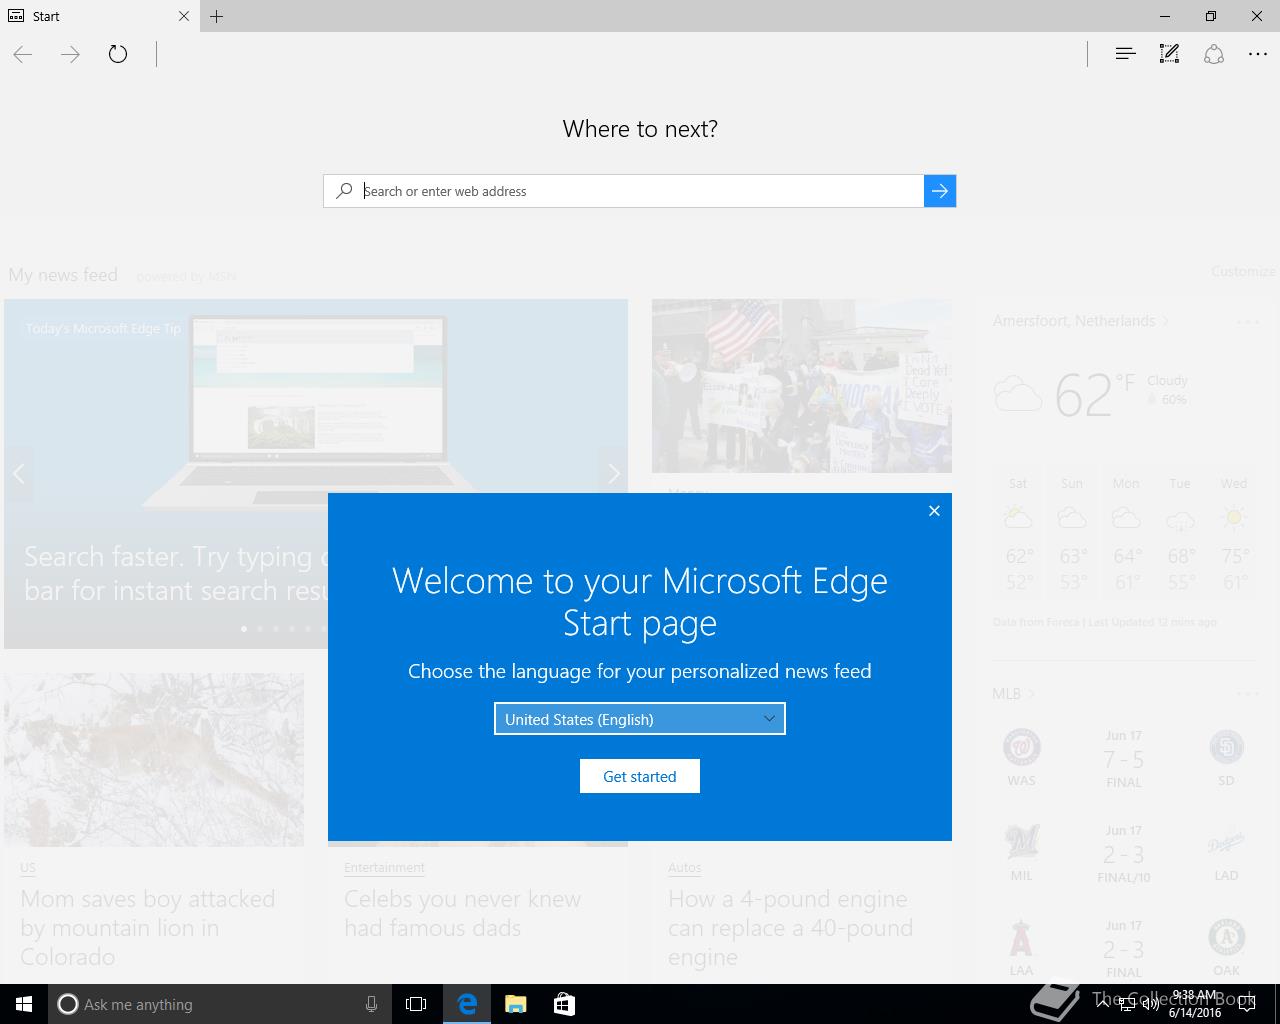Image resolution: width=1280 pixels, height=1024 pixels.
Task: Make a Web Note with the pen icon
Action: coord(1169,54)
